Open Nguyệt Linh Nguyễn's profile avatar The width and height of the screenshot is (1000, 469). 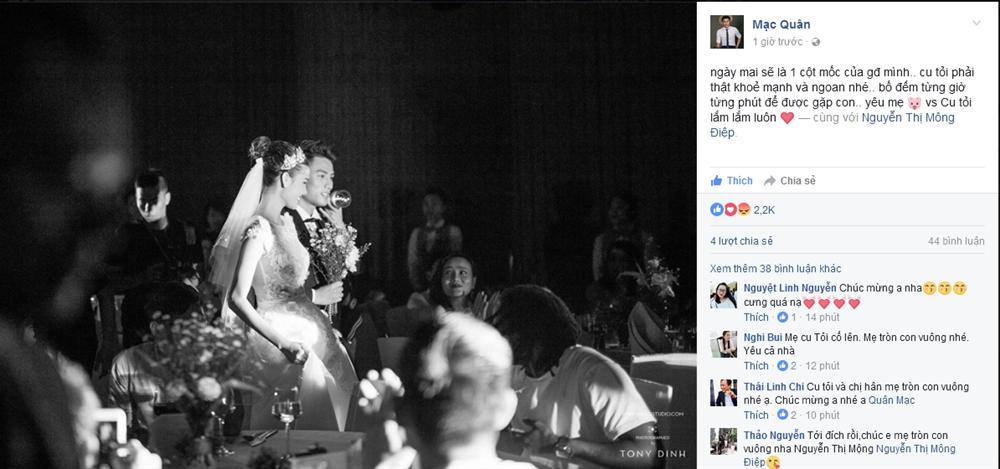pyautogui.click(x=724, y=295)
